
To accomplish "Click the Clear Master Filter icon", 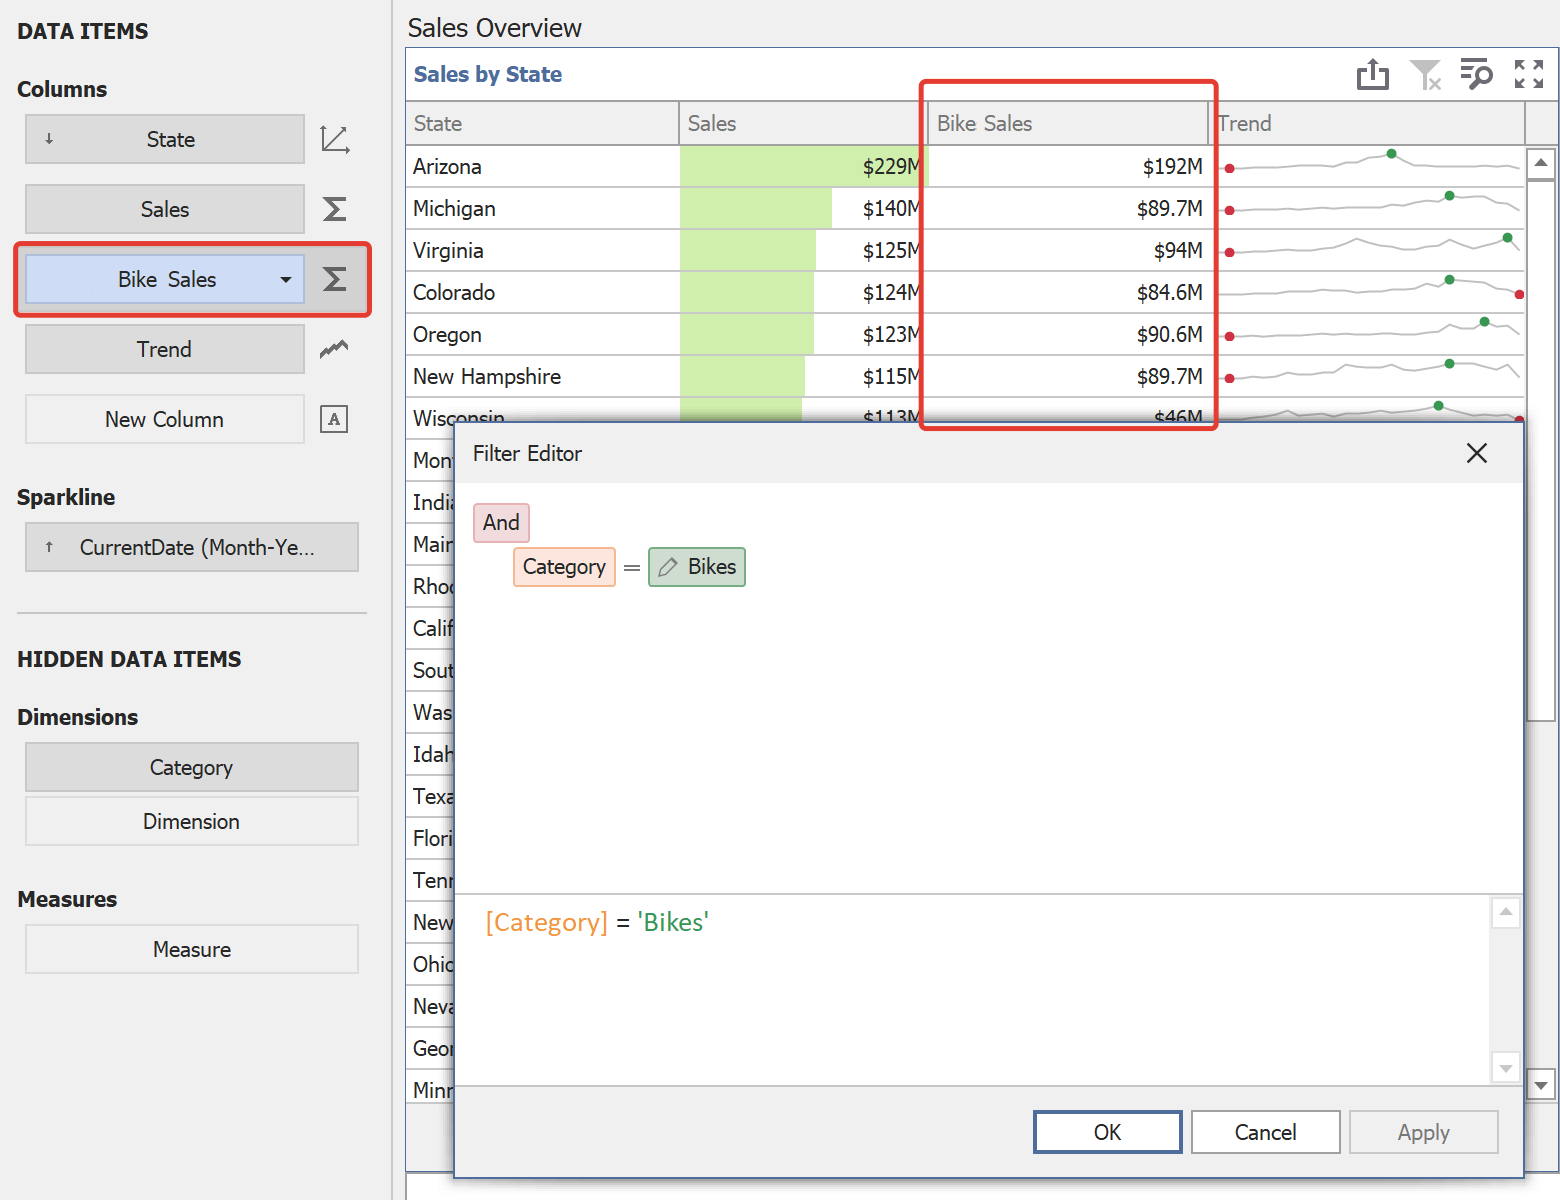I will coord(1425,74).
